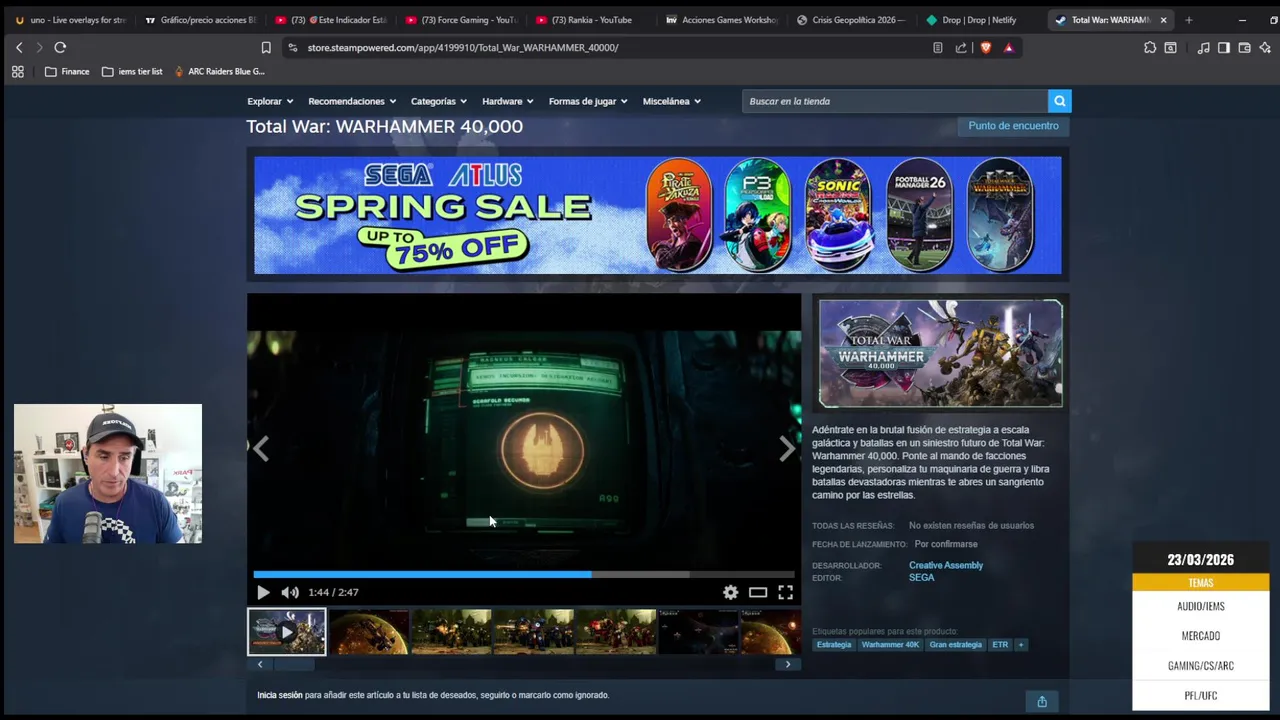Open the ETR tag

pos(1000,645)
